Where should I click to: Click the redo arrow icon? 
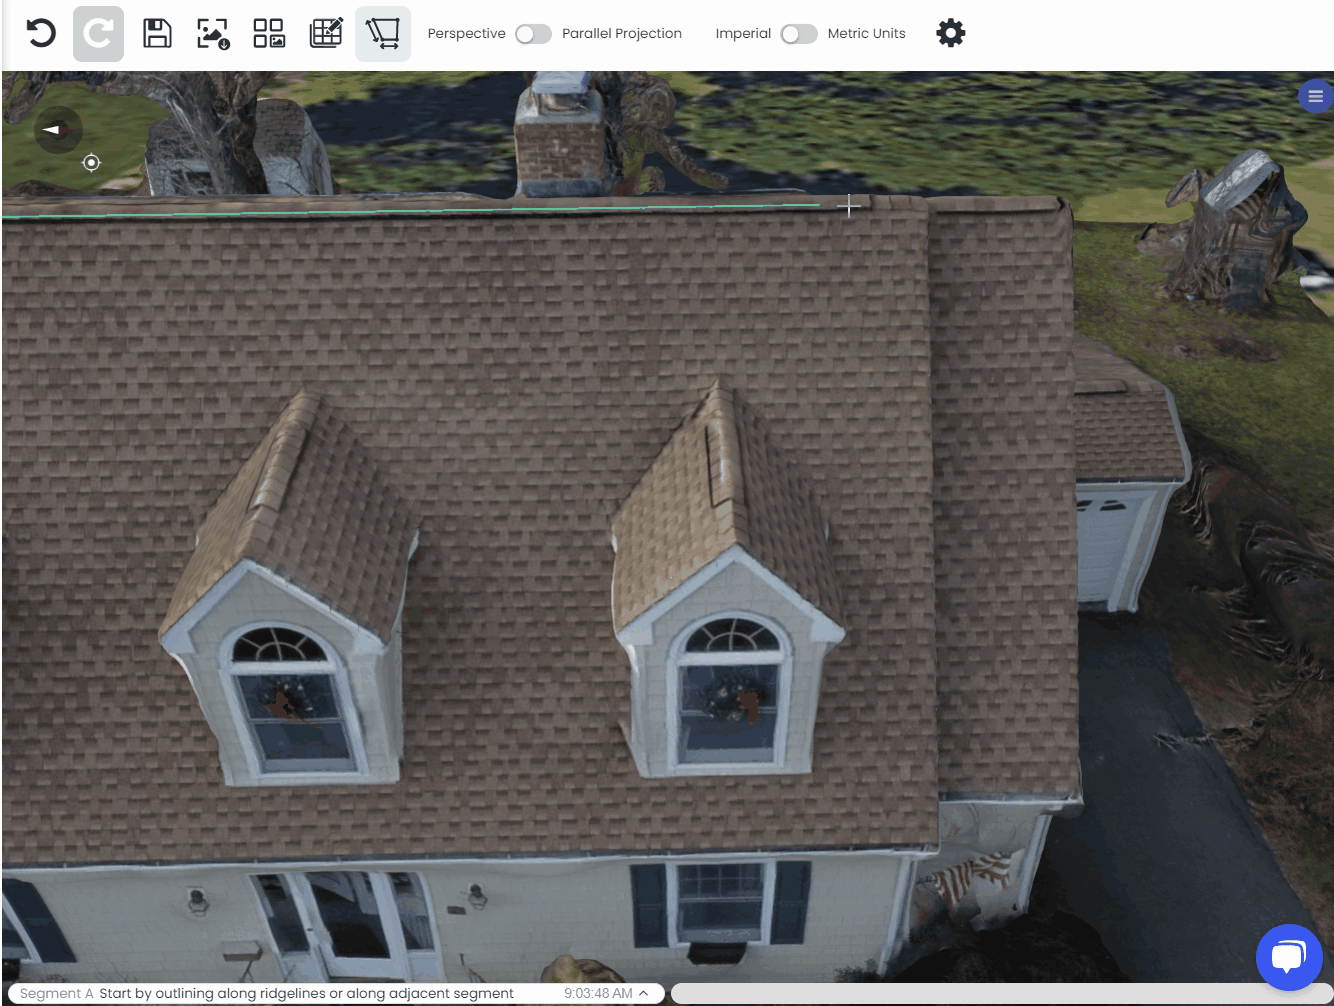click(98, 33)
